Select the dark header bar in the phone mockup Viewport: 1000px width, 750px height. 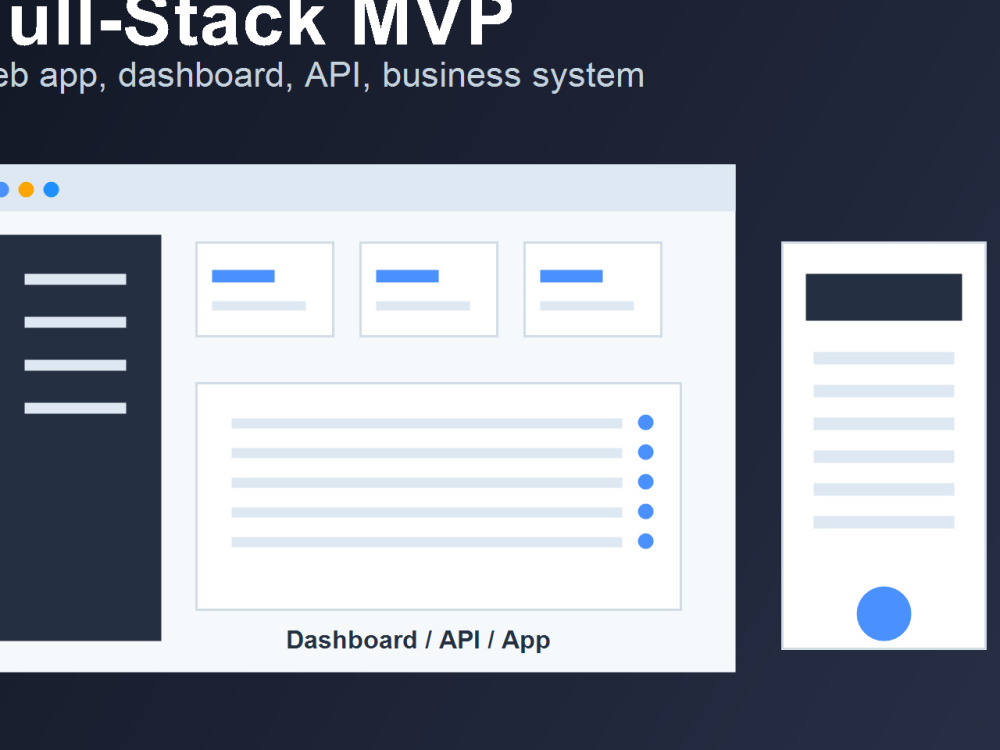coord(883,297)
